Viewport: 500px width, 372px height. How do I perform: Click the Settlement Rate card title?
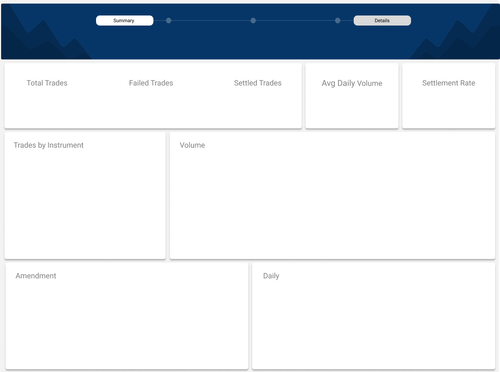[x=449, y=83]
